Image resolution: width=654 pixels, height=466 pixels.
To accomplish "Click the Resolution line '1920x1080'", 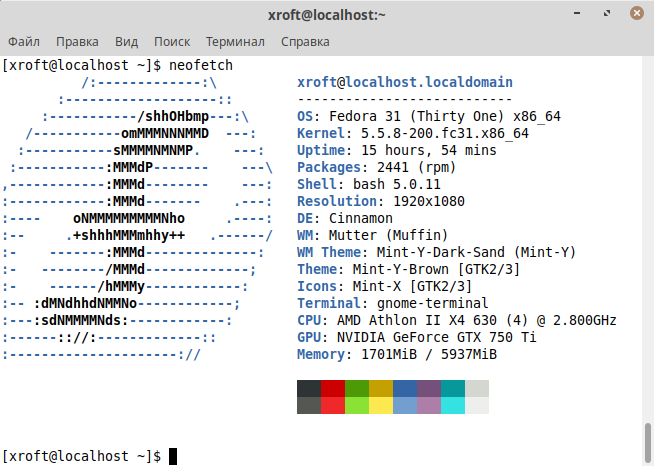I will point(429,202).
